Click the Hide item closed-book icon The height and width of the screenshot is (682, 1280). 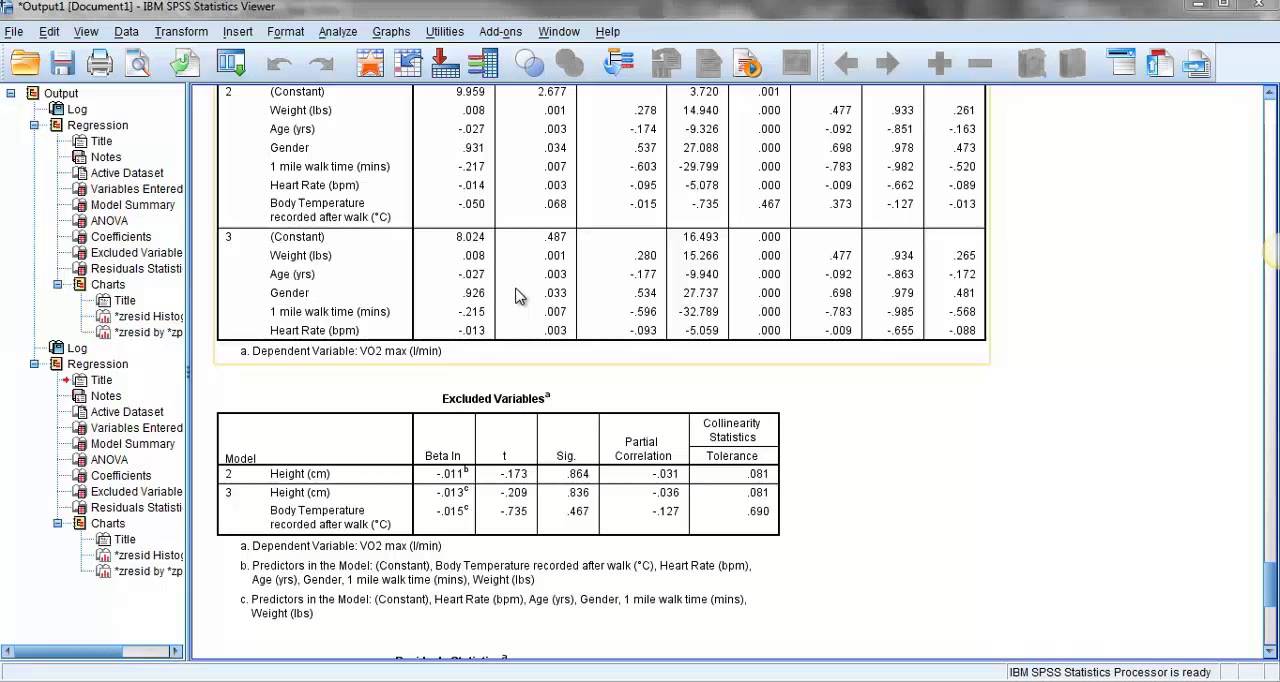coord(1072,64)
